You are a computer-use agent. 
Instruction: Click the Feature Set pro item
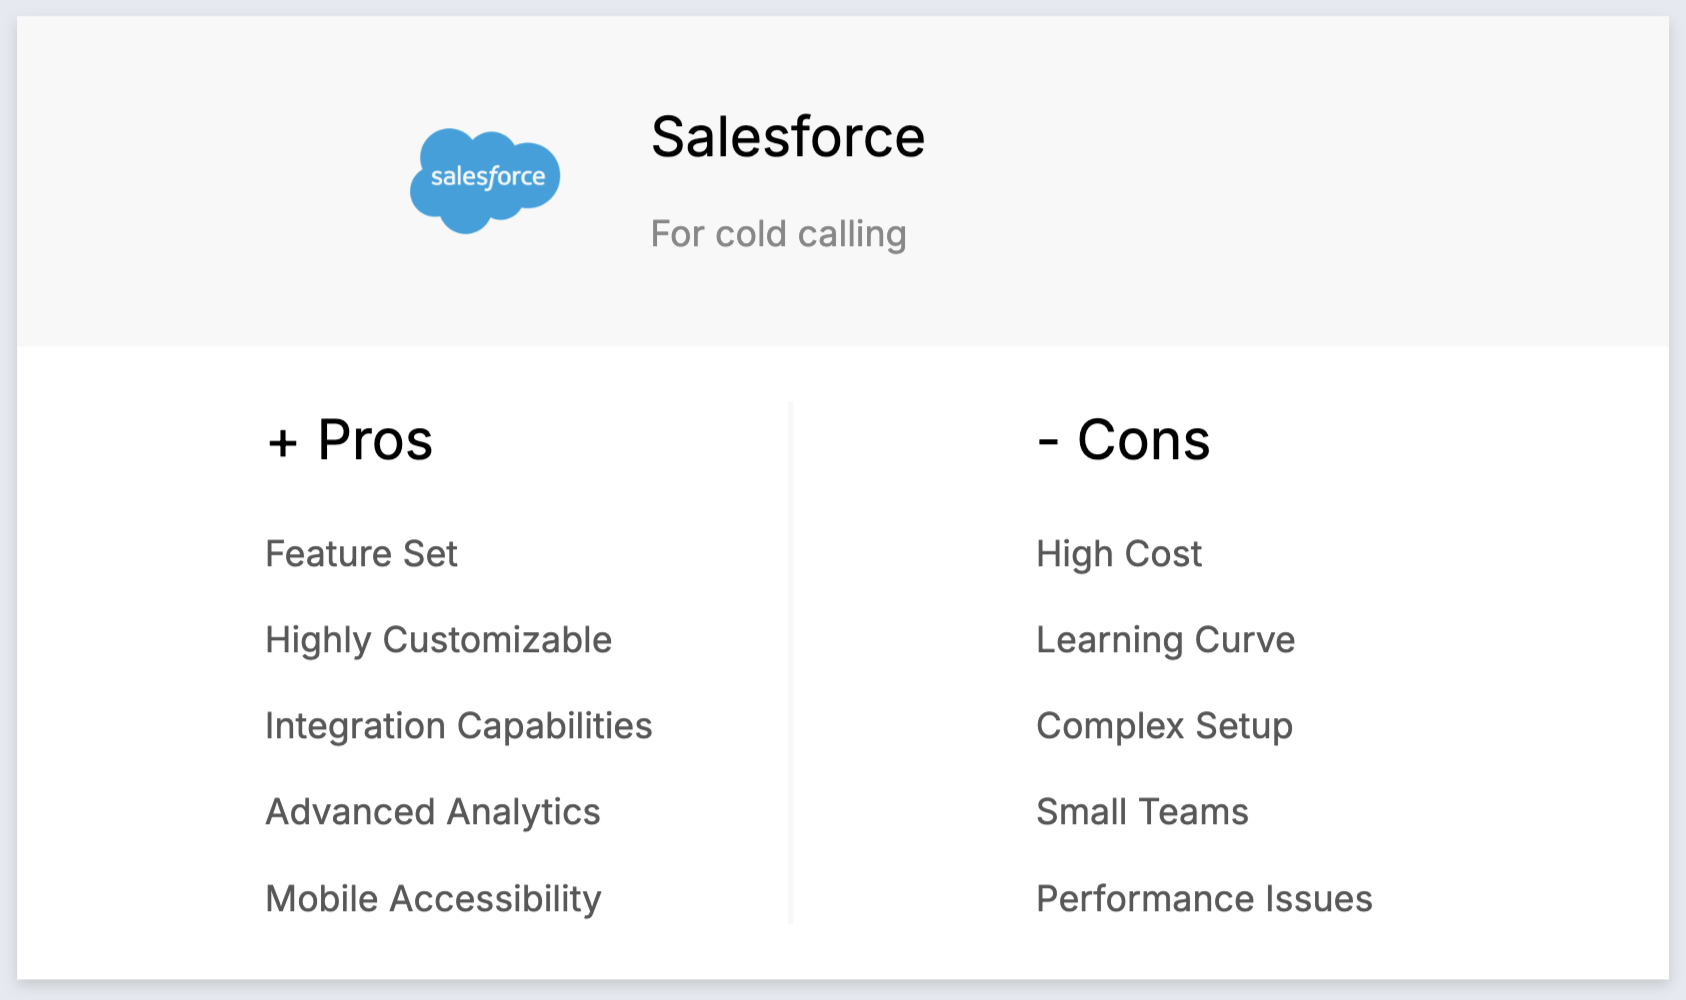[x=361, y=554]
